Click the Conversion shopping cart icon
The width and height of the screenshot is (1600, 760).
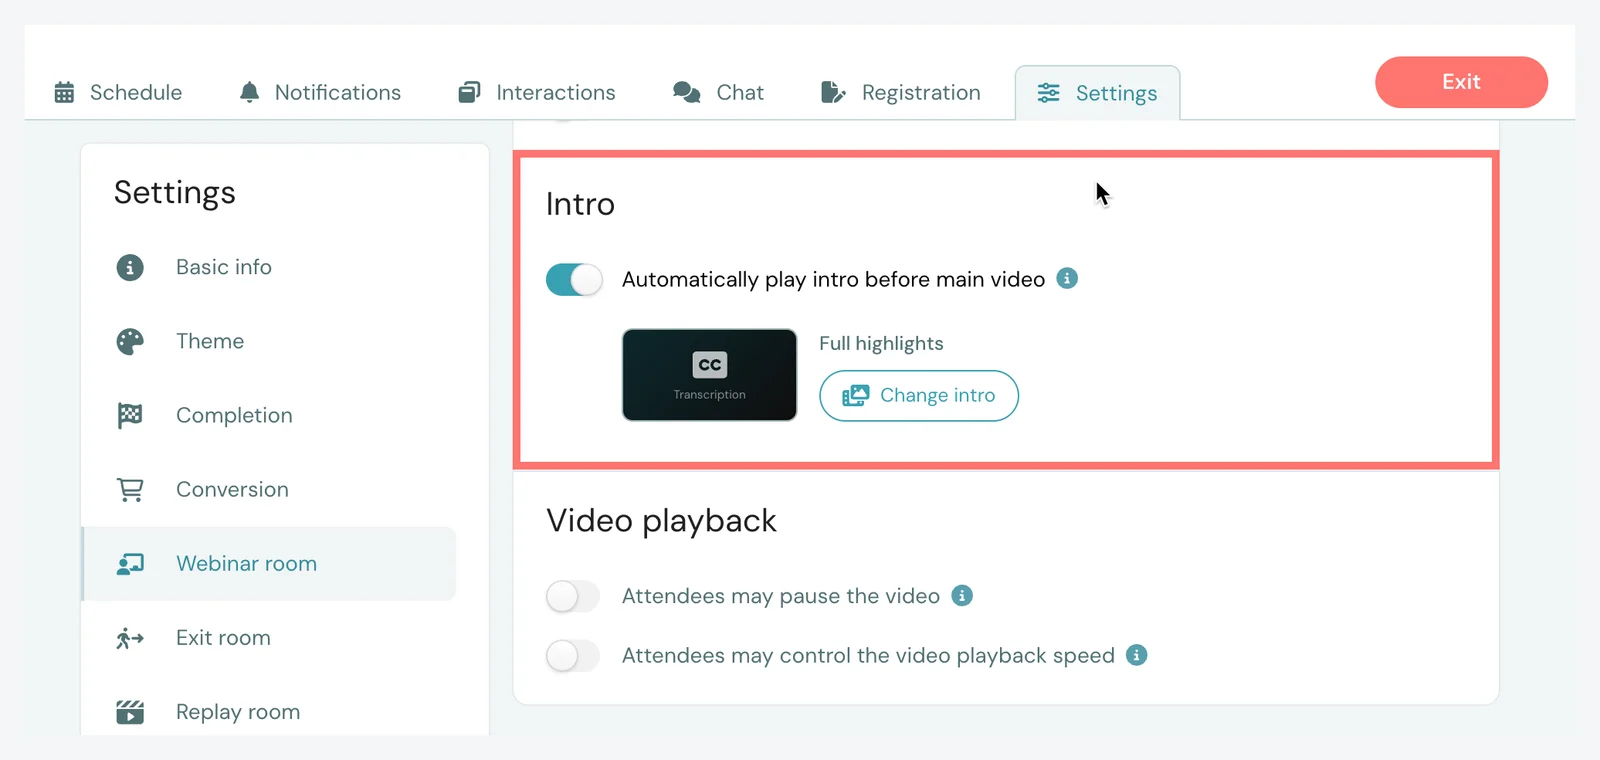[x=130, y=489]
